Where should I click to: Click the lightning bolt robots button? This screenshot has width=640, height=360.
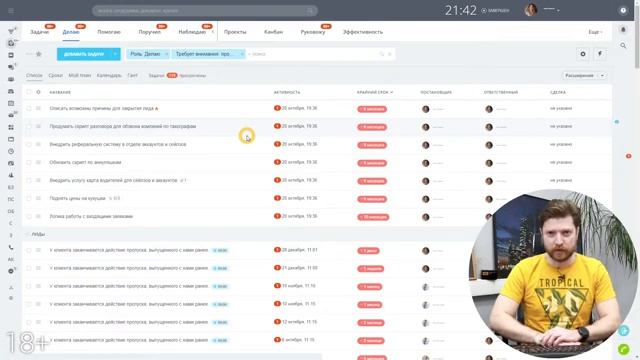pos(600,54)
